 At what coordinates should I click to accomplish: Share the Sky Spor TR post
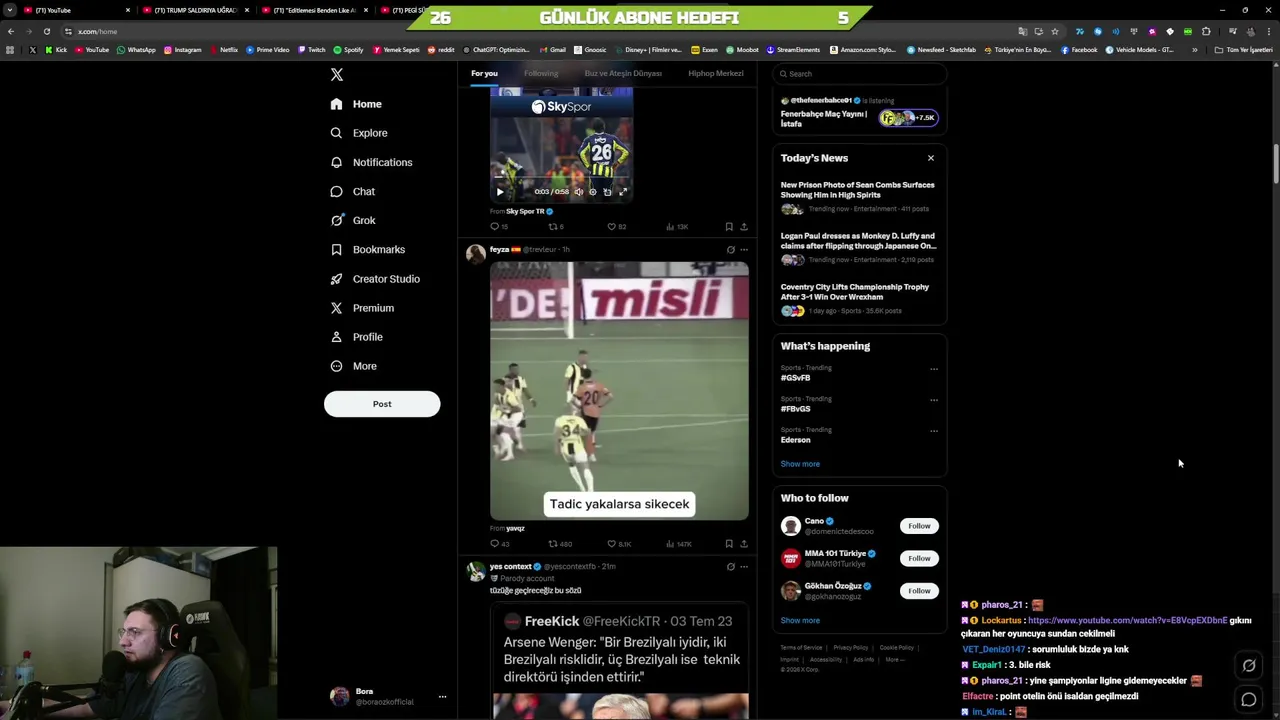tap(743, 227)
